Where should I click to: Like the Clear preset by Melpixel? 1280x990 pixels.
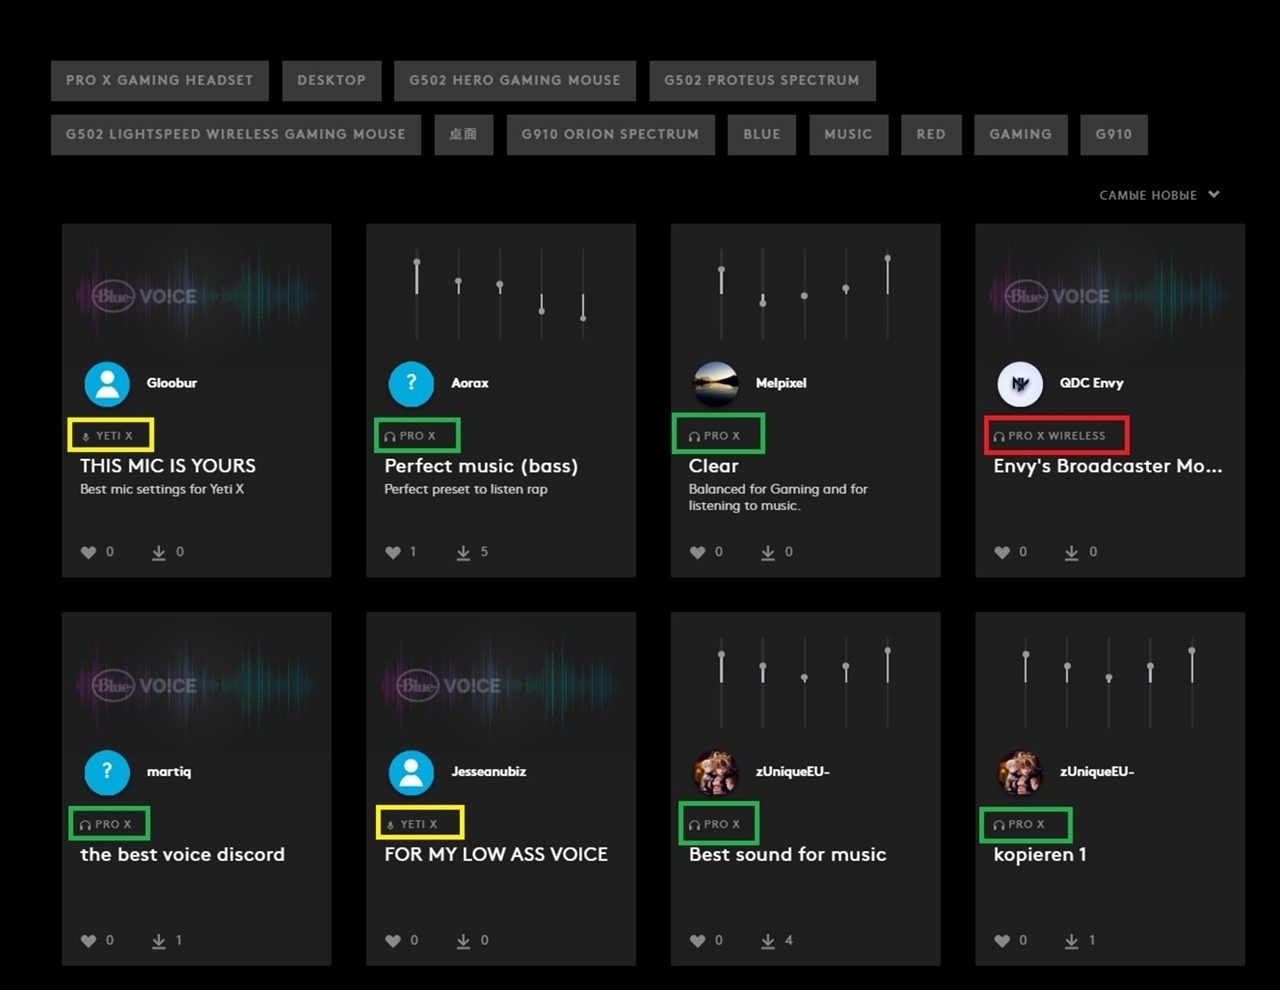click(x=697, y=553)
